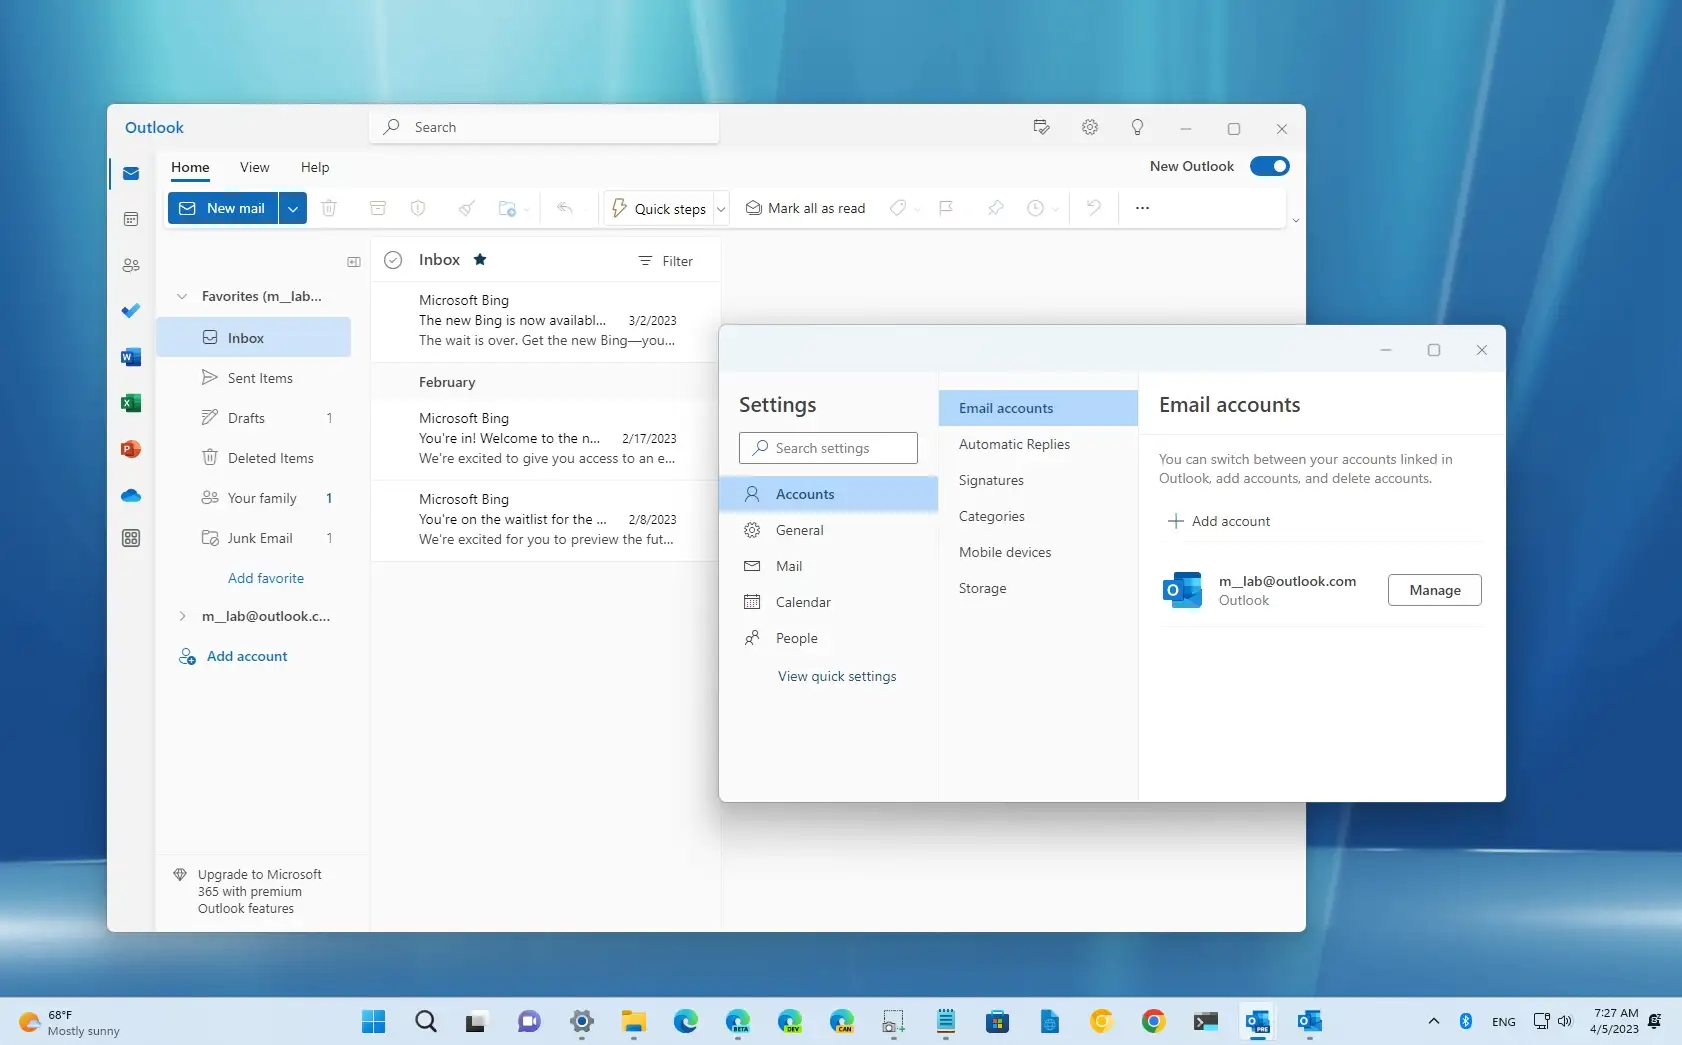
Task: Open the Windows Start button
Action: [374, 1021]
